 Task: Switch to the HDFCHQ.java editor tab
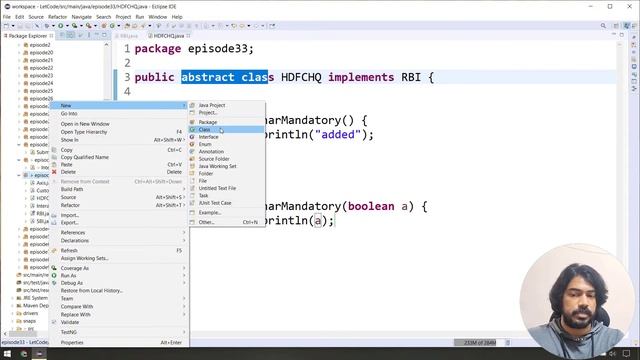click(169, 36)
